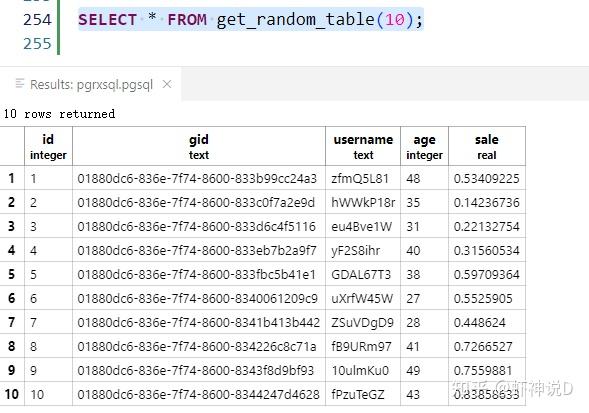Image resolution: width=589 pixels, height=413 pixels.
Task: Click the results list icon on the tab
Action: coord(20,83)
